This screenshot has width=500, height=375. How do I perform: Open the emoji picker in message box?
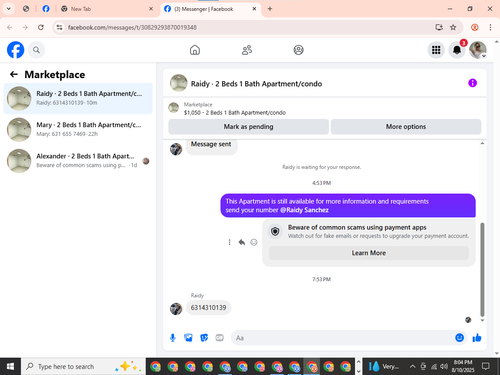459,338
